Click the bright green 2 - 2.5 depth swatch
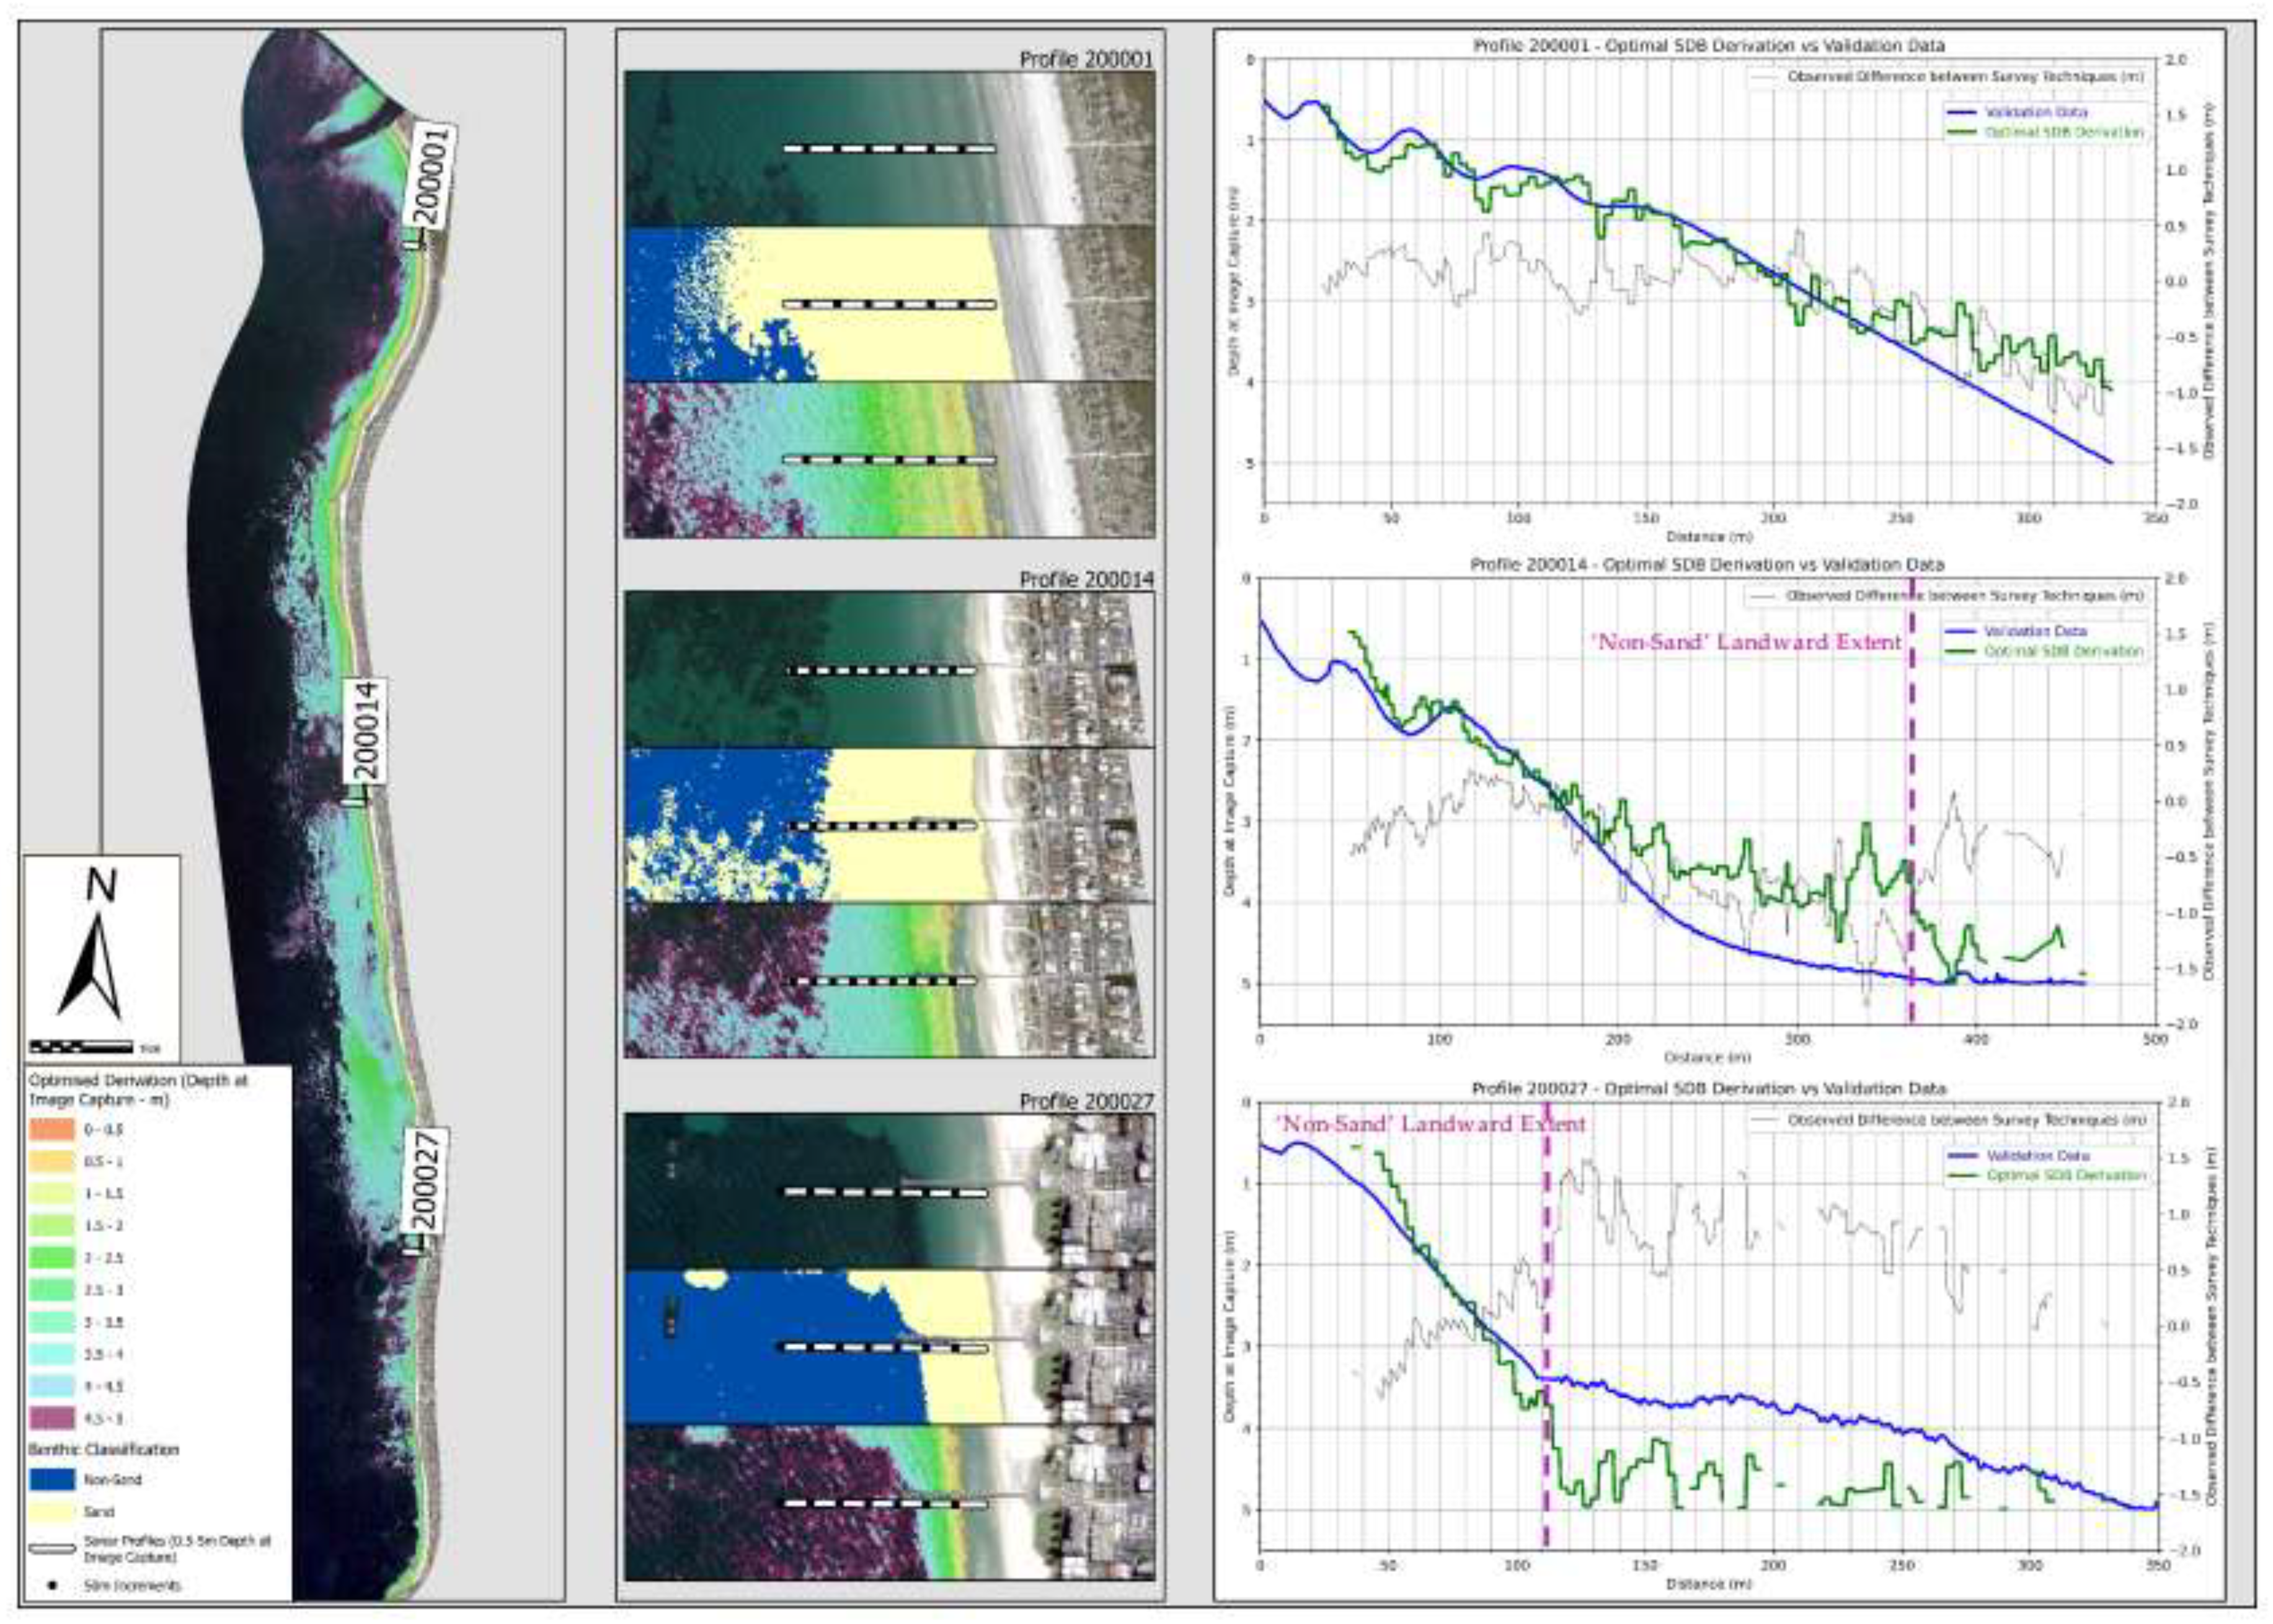 [x=52, y=1258]
